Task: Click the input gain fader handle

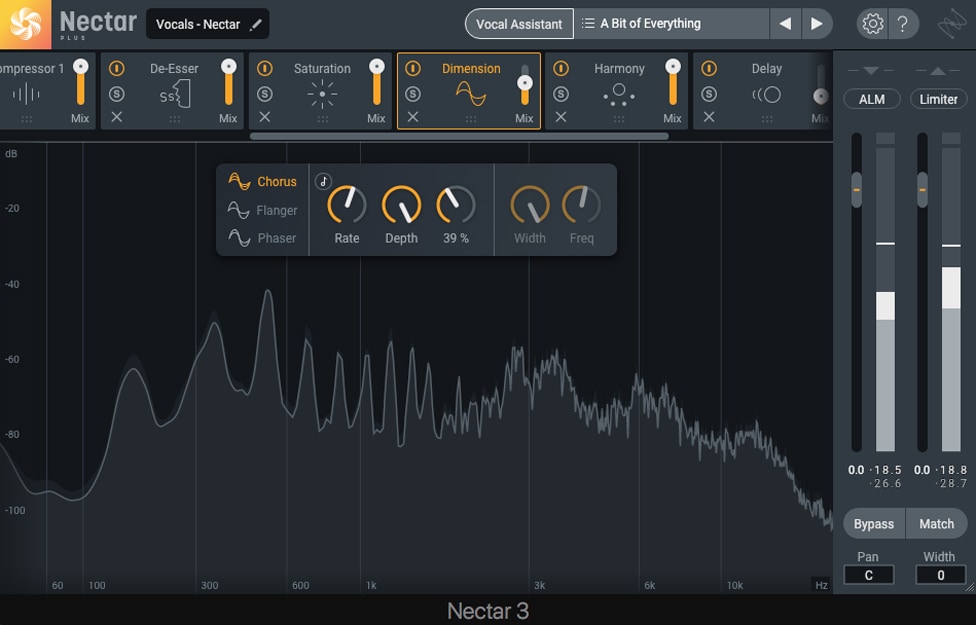Action: (856, 189)
